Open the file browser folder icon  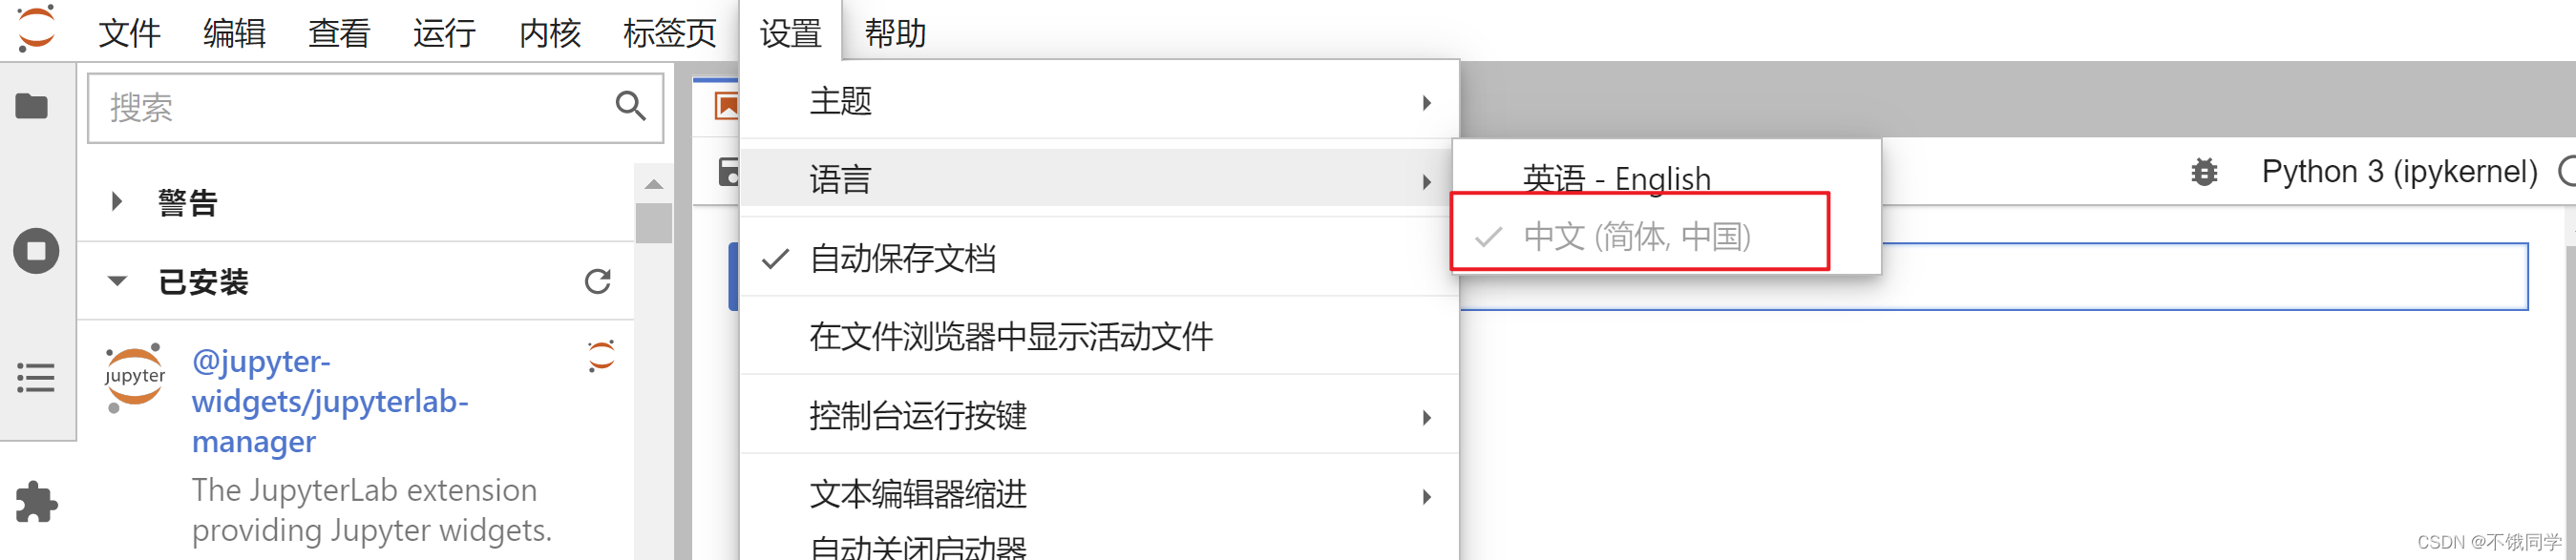point(32,106)
